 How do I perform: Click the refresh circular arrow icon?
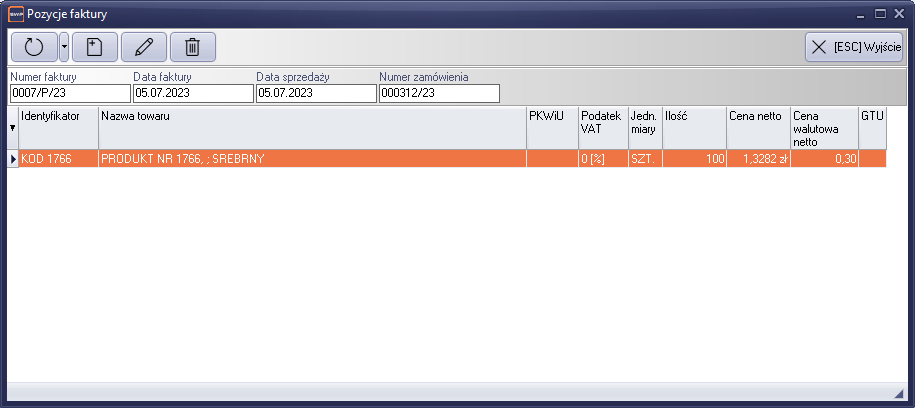pos(34,47)
